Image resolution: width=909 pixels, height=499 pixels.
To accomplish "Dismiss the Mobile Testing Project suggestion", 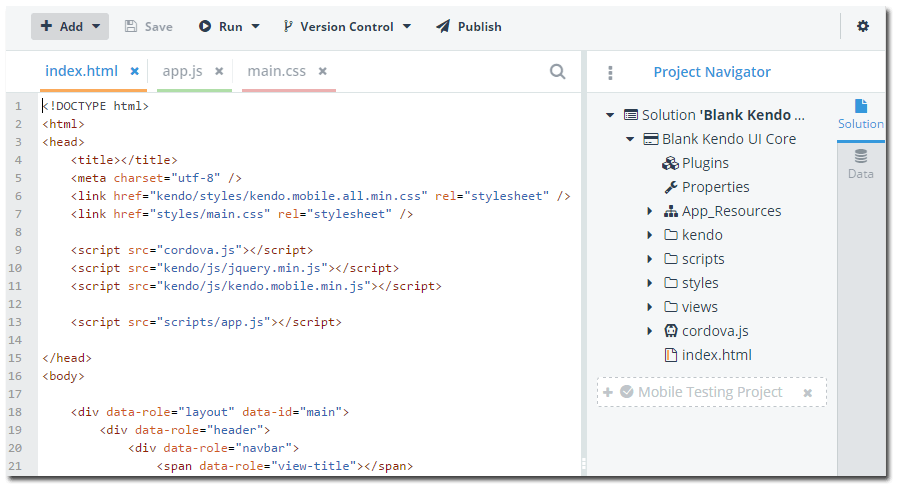I will pyautogui.click(x=808, y=393).
